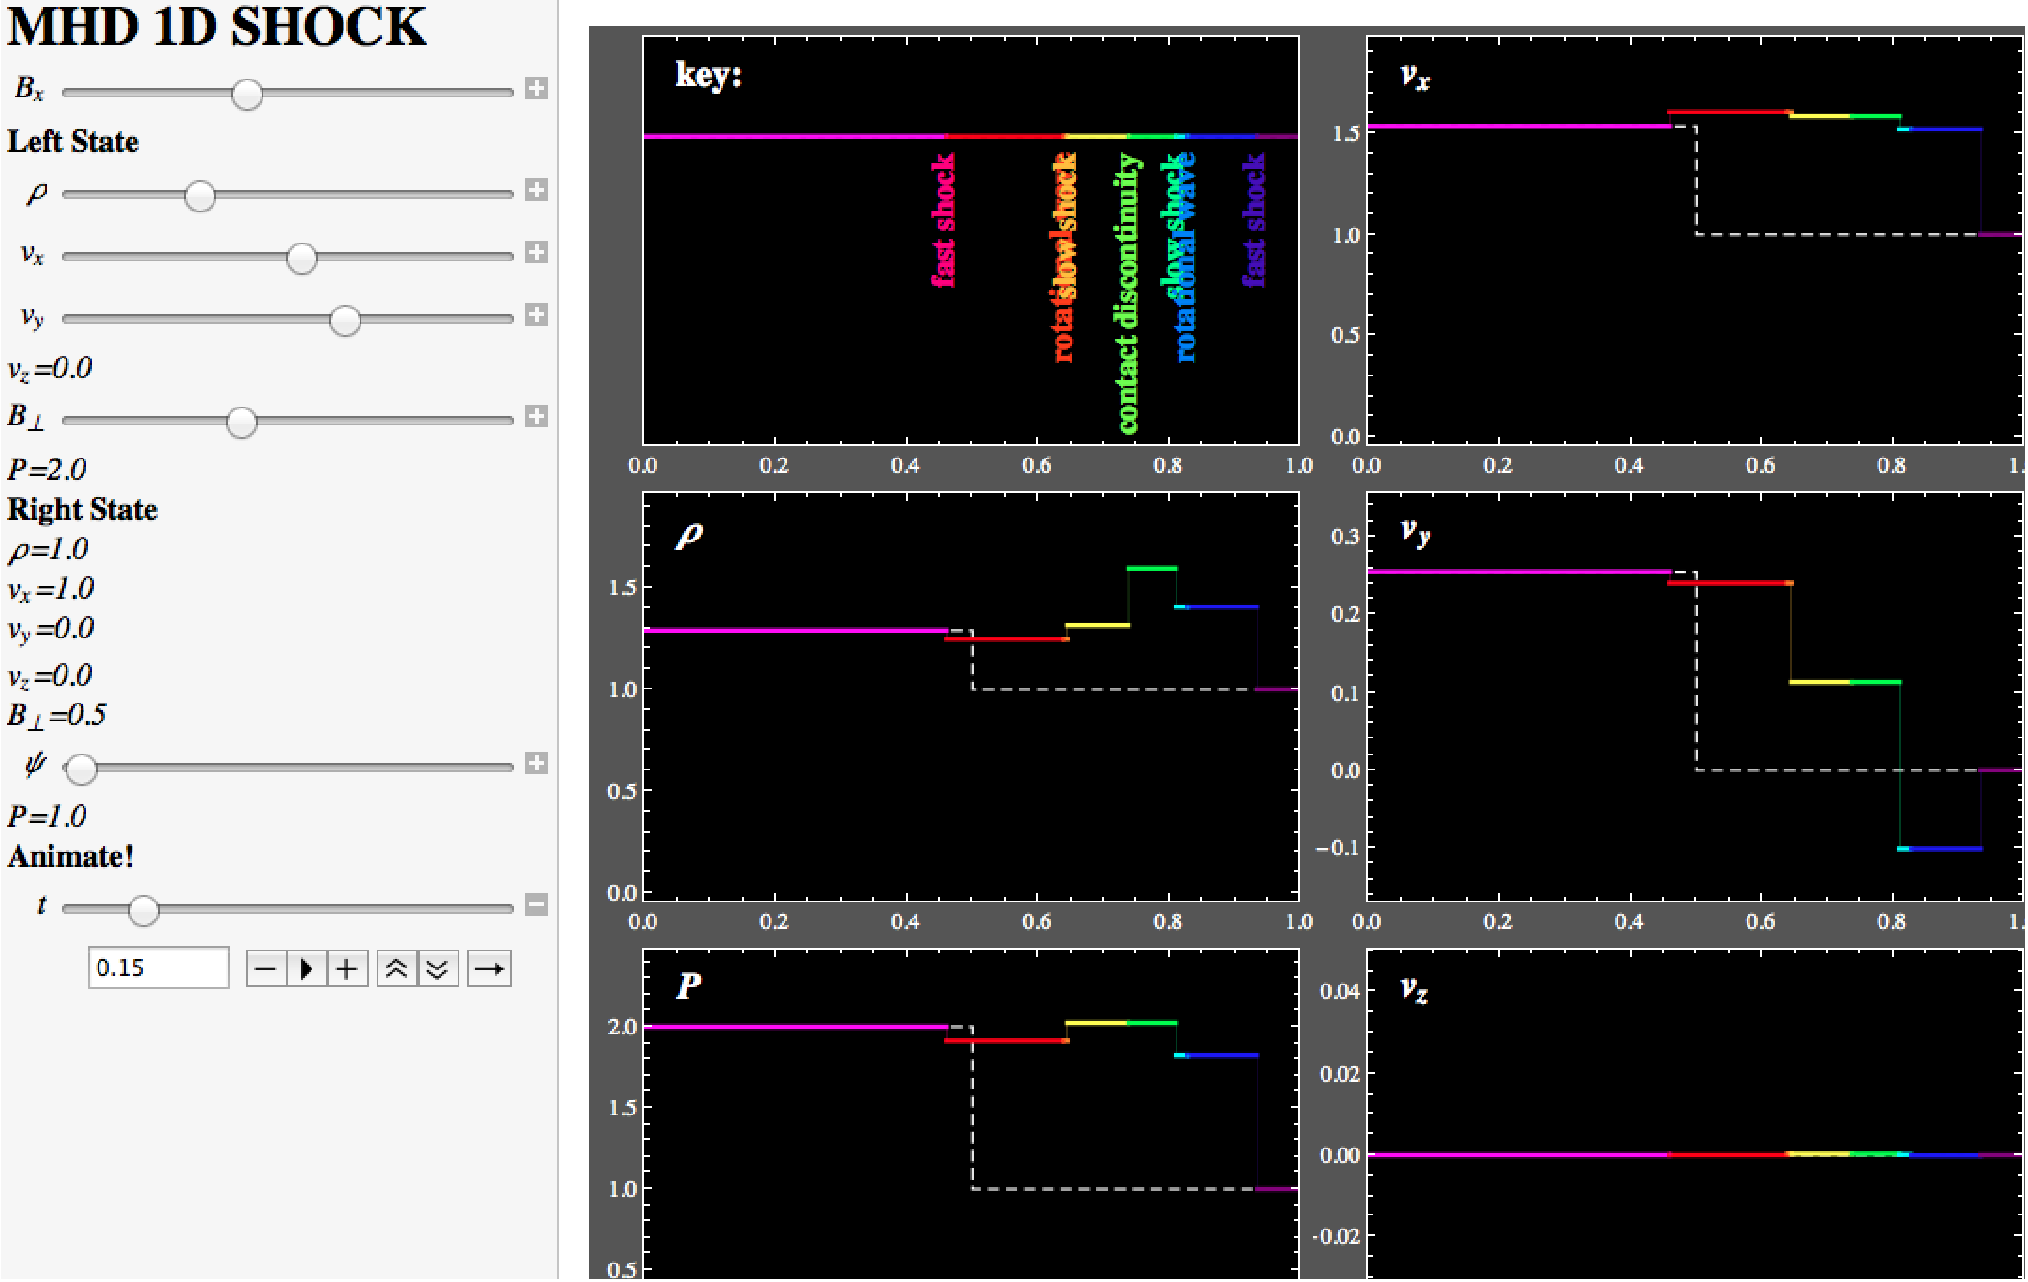This screenshot has width=2028, height=1282.
Task: Click the ψ slider thumb
Action: (81, 769)
